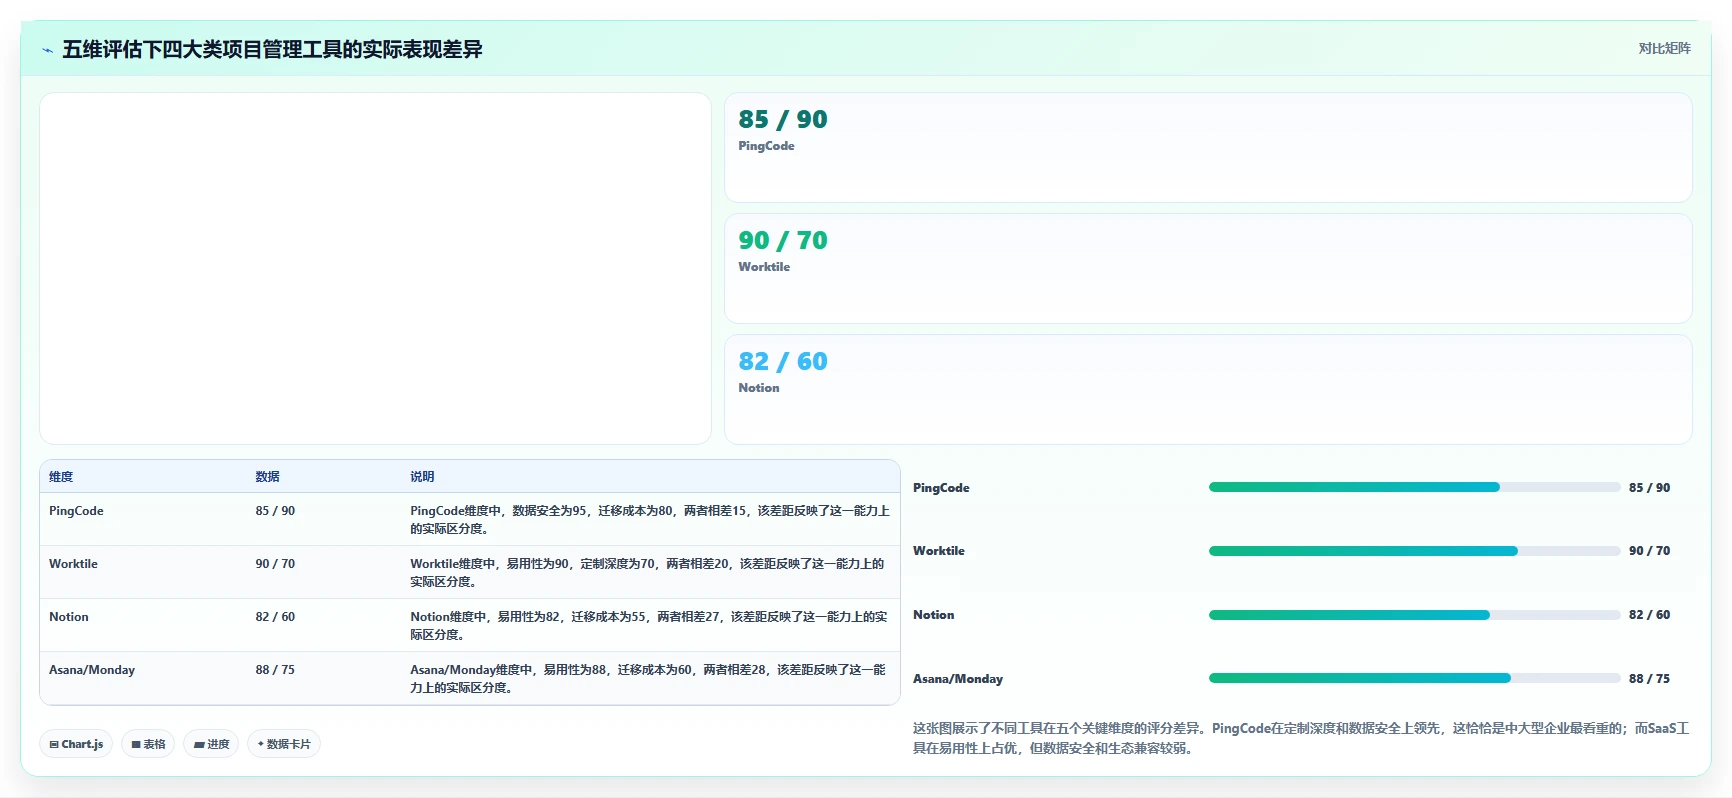Image resolution: width=1732 pixels, height=798 pixels.
Task: Click the Worktile label in its data card
Action: click(764, 267)
